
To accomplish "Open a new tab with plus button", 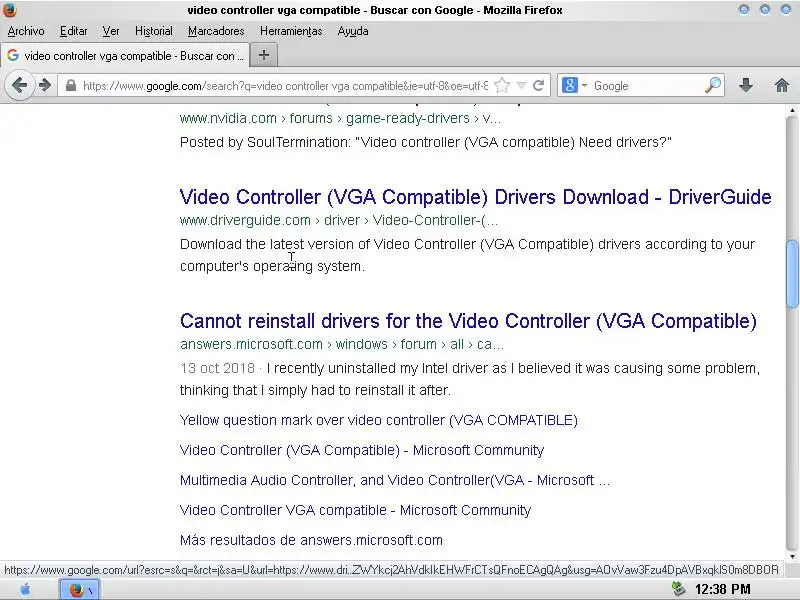I will point(264,55).
